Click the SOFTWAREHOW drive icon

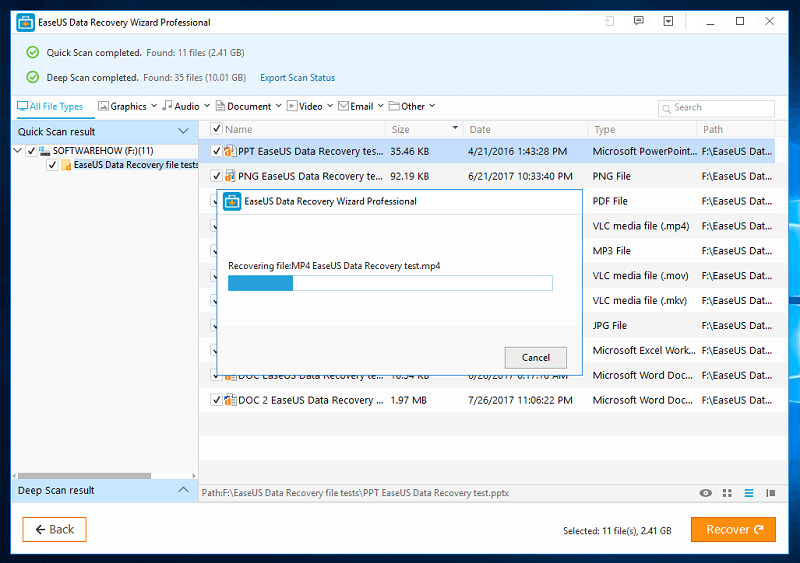tap(45, 151)
